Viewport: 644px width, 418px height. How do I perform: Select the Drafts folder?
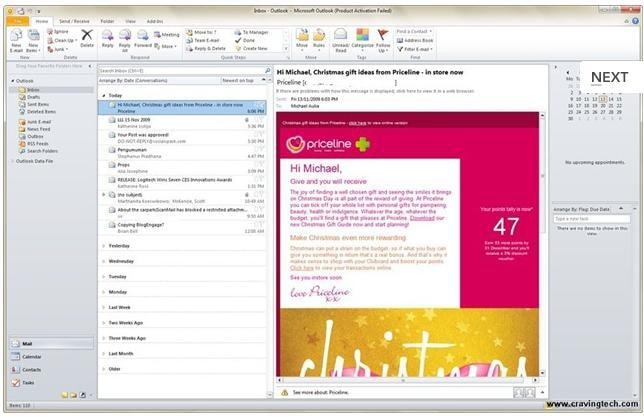(x=34, y=97)
